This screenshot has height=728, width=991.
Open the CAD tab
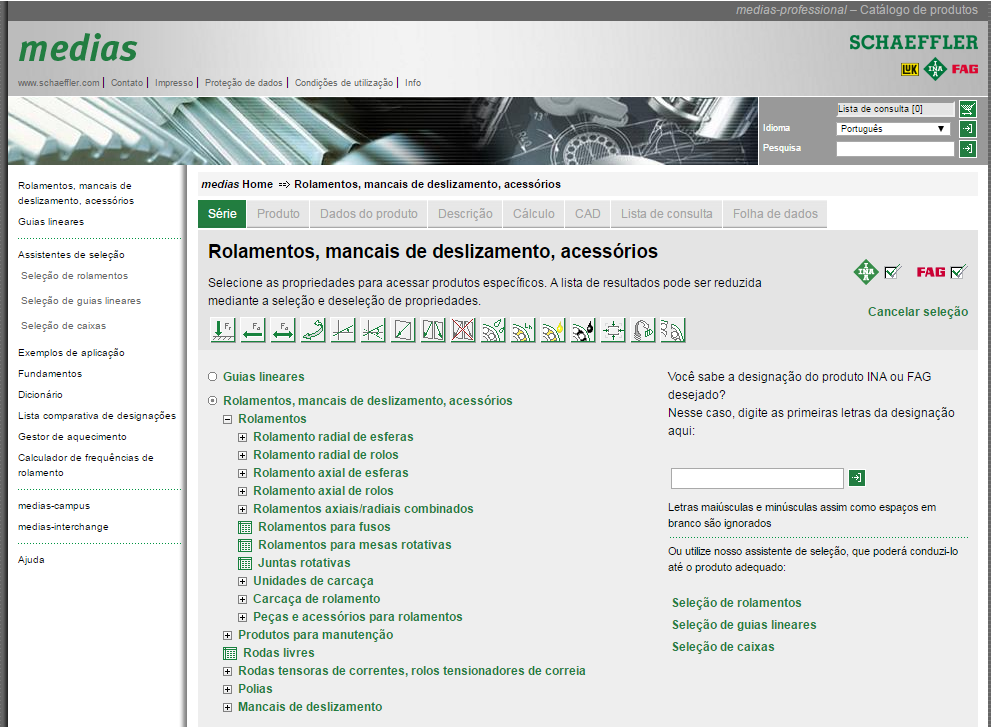coord(587,214)
